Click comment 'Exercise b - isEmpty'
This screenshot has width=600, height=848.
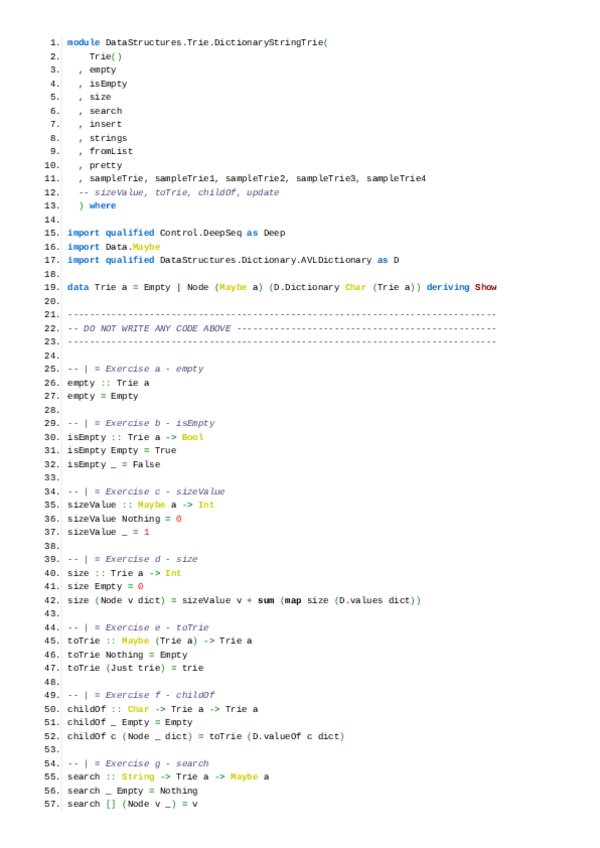point(160,423)
